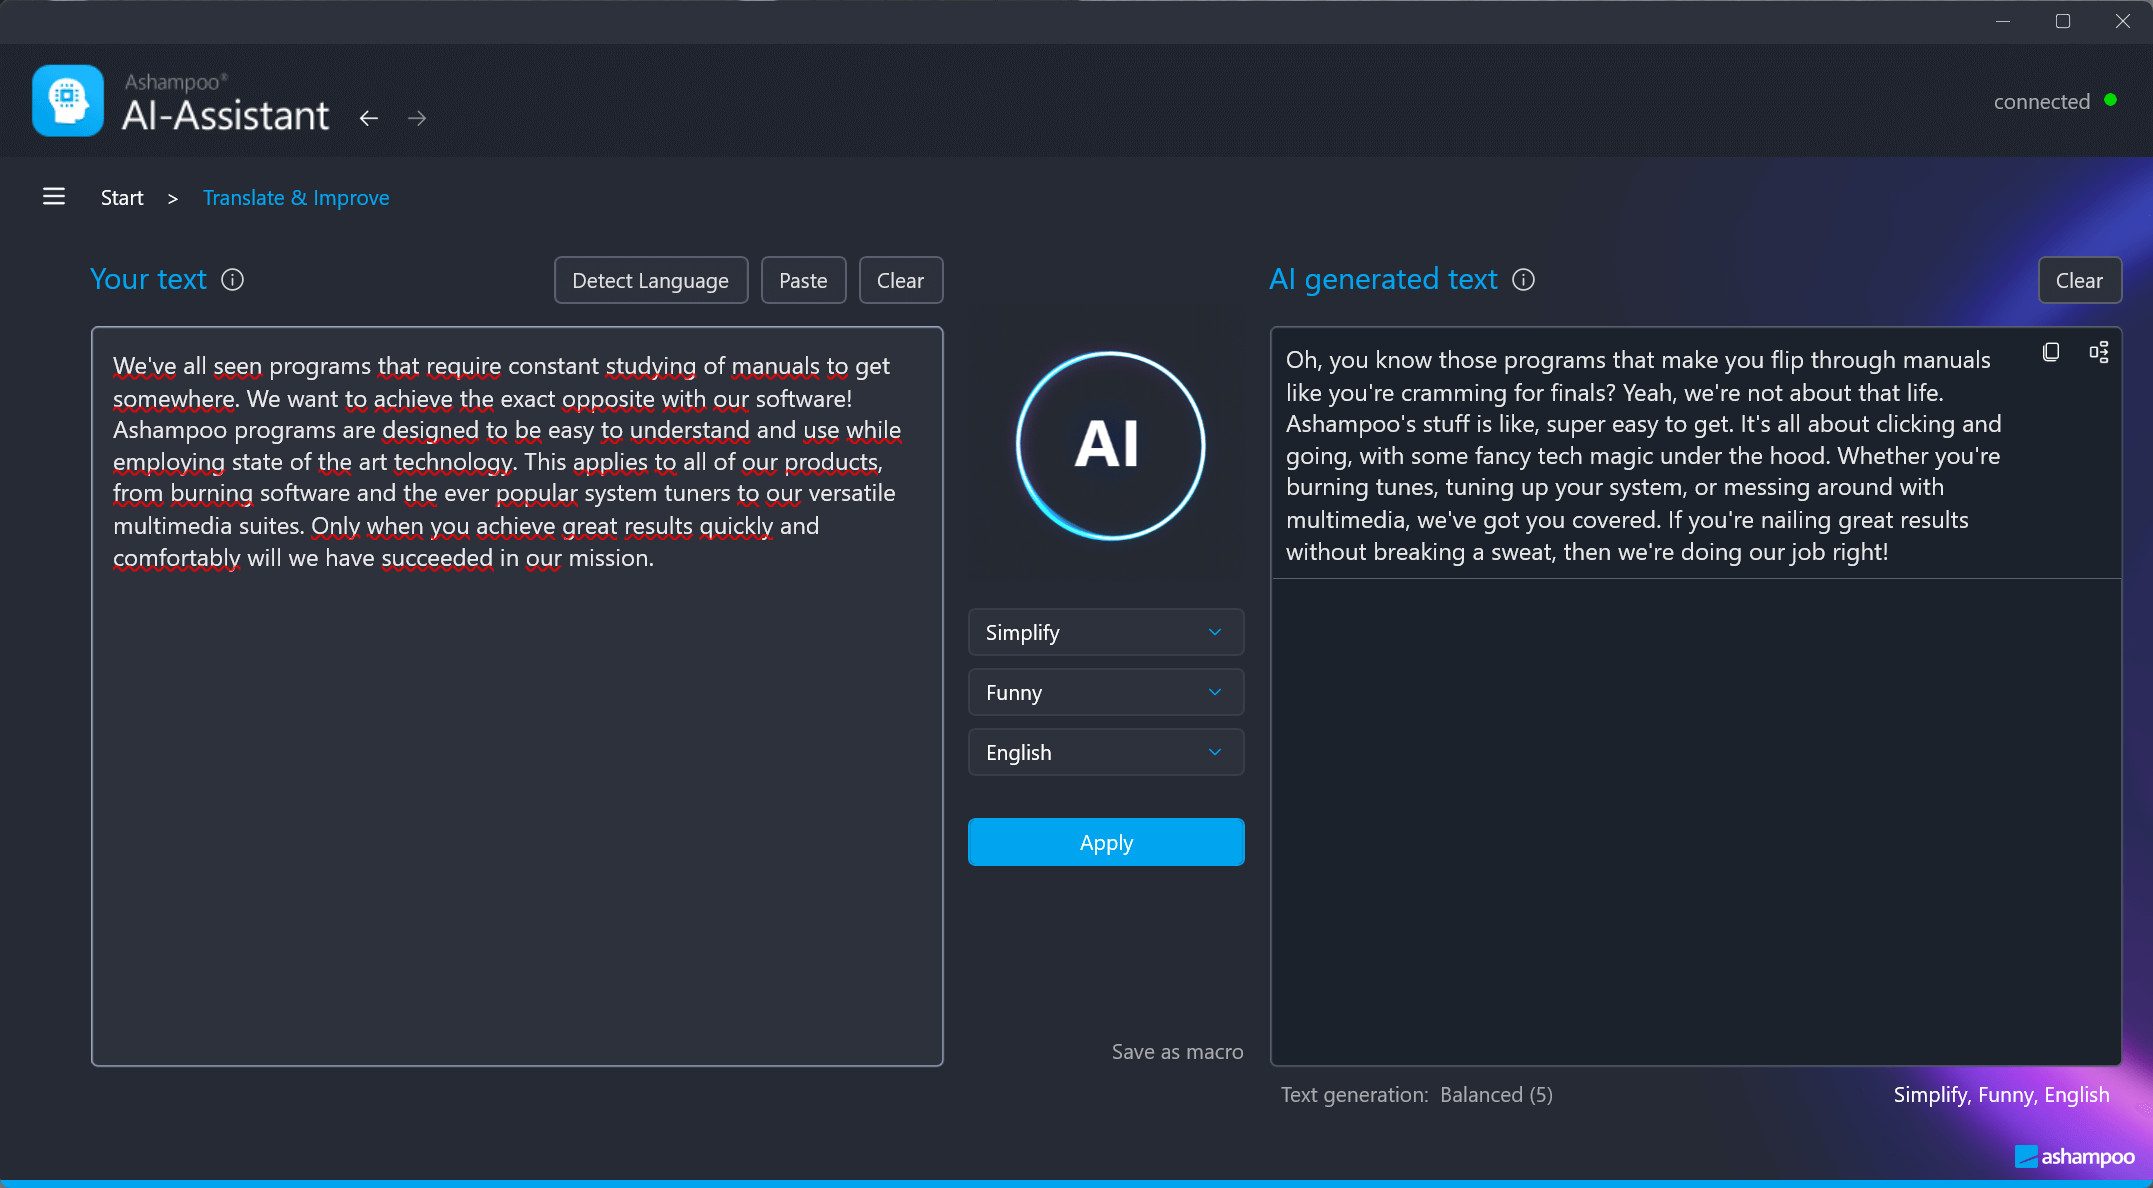Go forward with the right arrow

point(417,118)
